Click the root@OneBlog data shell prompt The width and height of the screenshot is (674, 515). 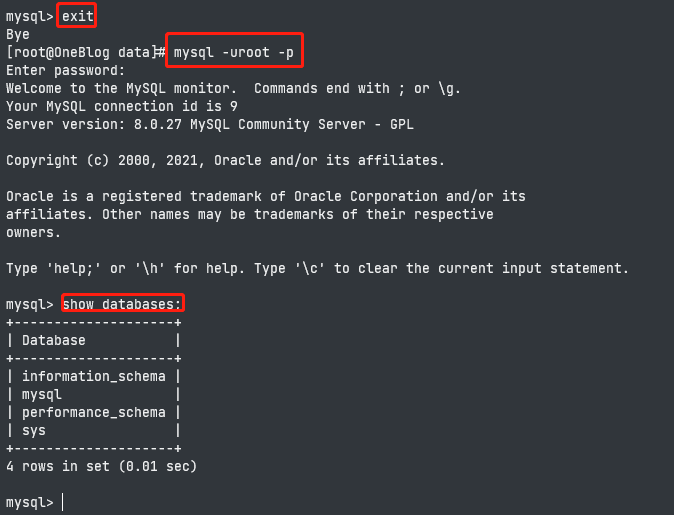click(84, 52)
